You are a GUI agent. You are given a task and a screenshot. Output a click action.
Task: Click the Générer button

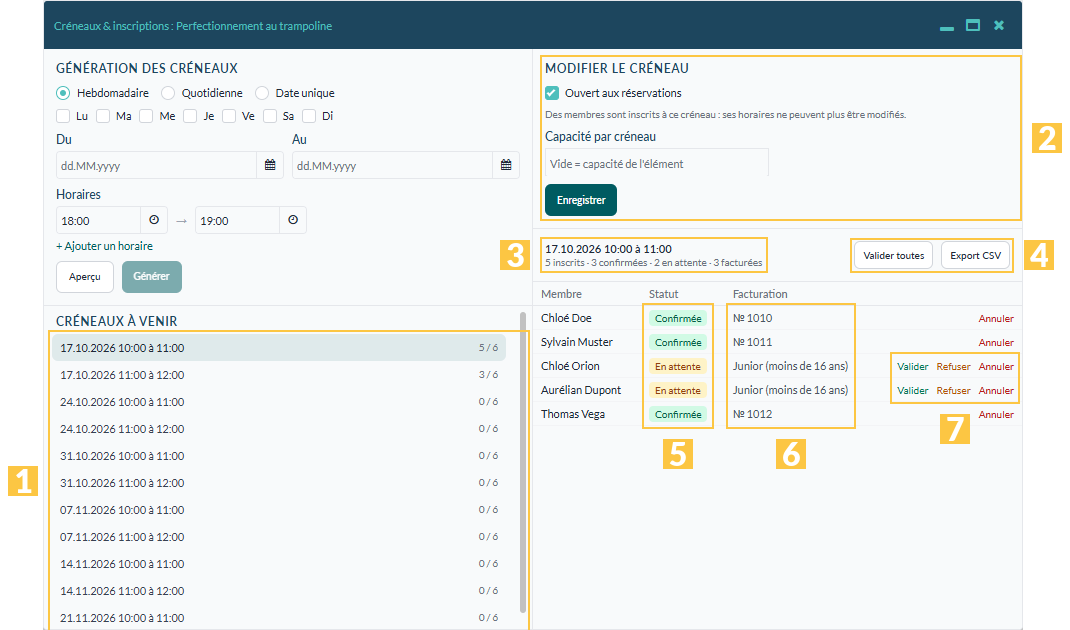151,276
